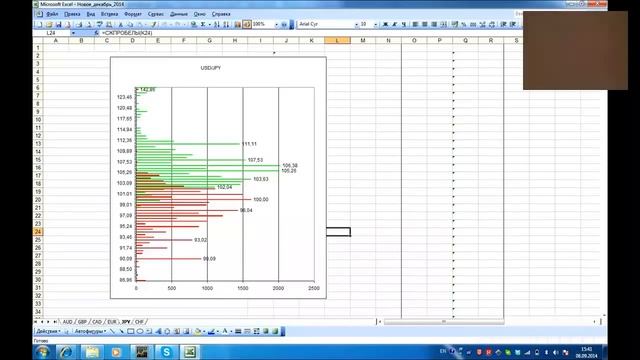Click the USD/JPY chart title
This screenshot has height=360, width=640.
point(211,68)
